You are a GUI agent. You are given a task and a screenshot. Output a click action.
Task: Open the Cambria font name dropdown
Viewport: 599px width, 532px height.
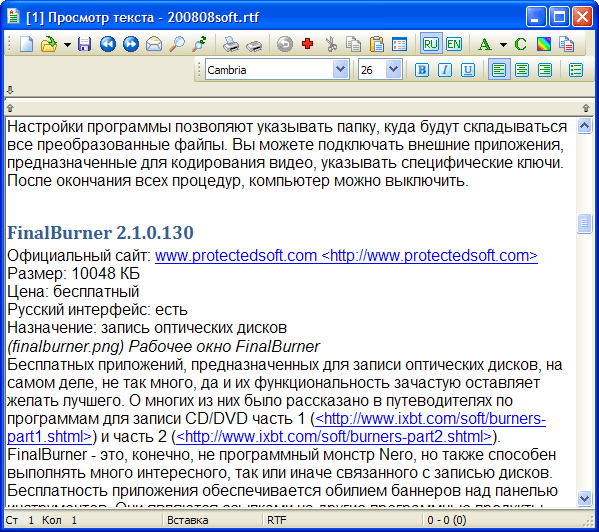340,70
